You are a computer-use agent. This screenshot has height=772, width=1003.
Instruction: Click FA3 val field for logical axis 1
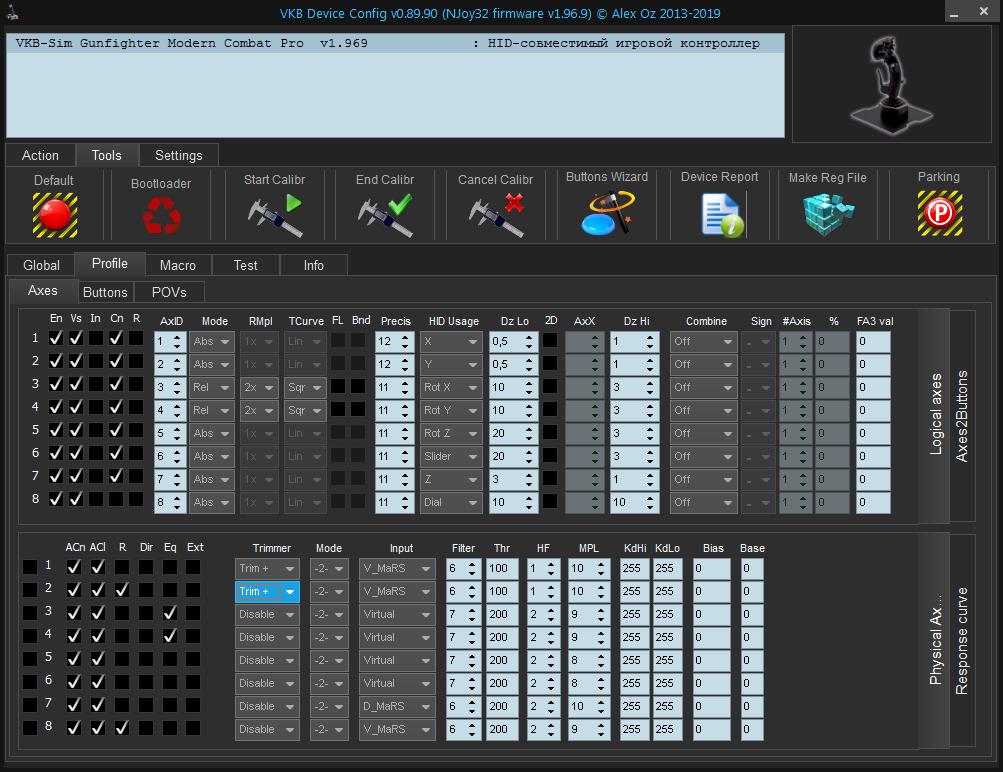tap(873, 342)
